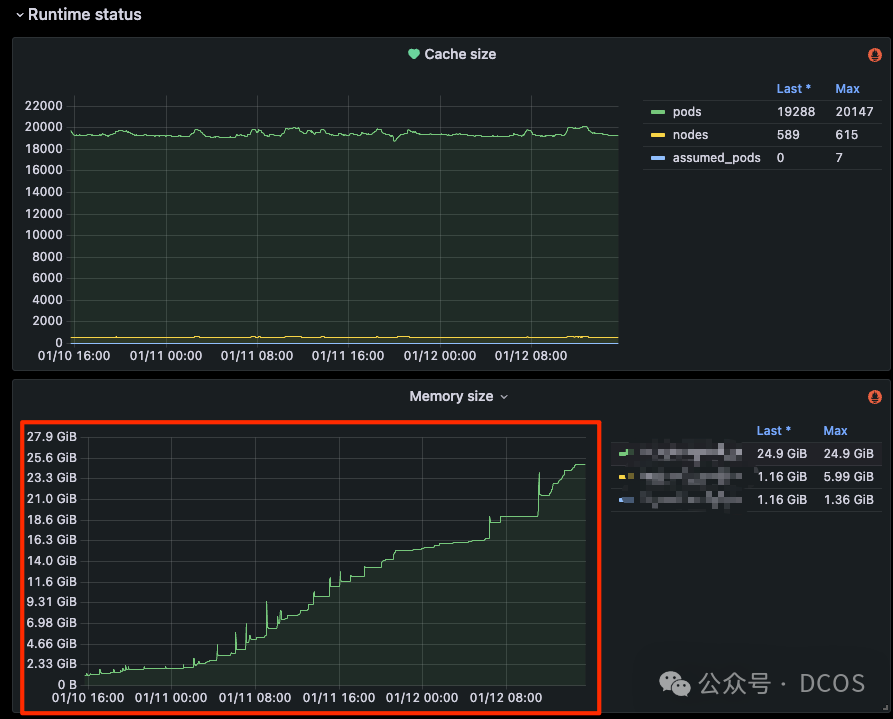Click the 1.36 GiB Max value
Image resolution: width=893 pixels, height=719 pixels.
point(849,500)
